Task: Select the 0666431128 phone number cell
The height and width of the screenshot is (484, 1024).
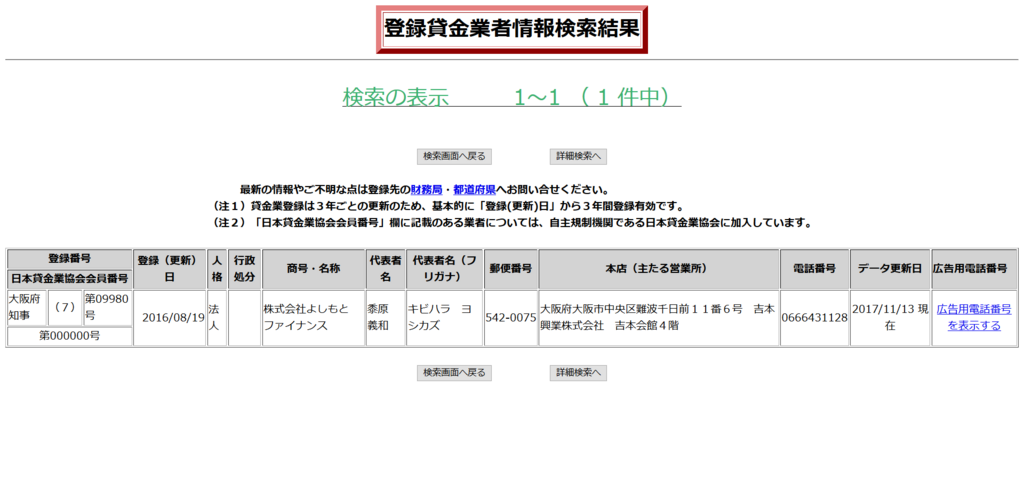Action: [814, 318]
